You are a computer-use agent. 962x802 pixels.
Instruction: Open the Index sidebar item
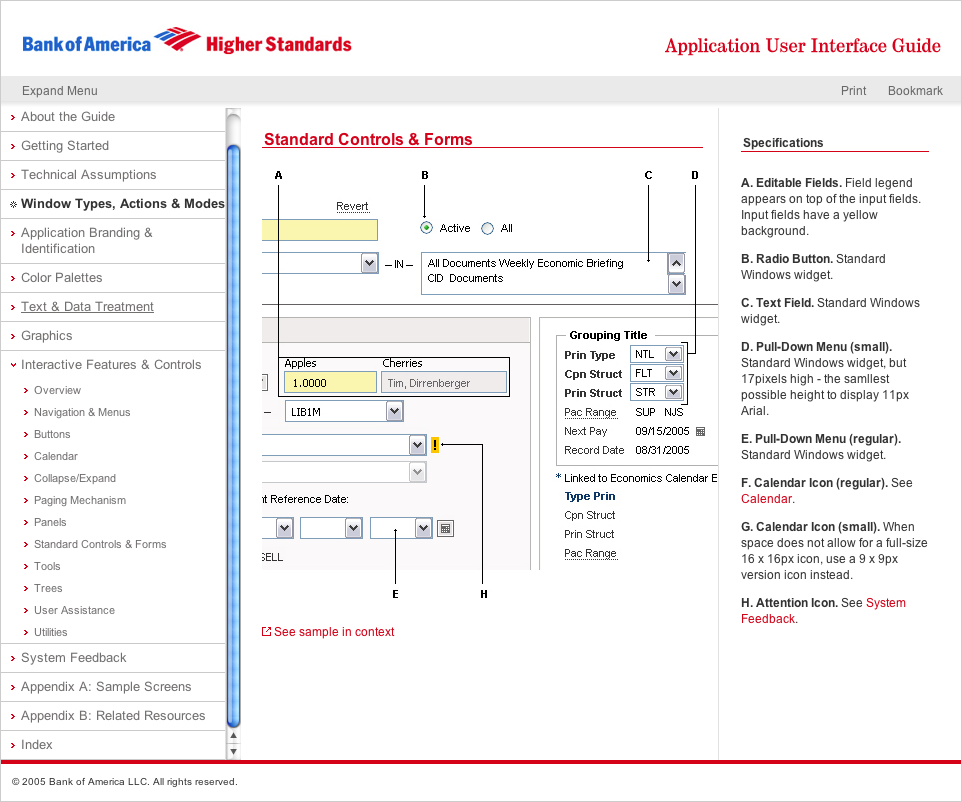(x=37, y=744)
